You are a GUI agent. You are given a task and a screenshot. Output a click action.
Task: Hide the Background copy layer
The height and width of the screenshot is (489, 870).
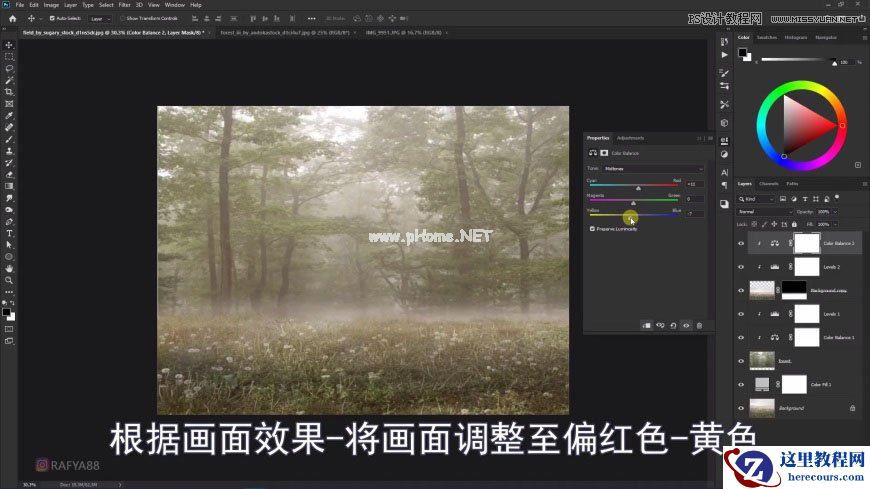point(741,290)
